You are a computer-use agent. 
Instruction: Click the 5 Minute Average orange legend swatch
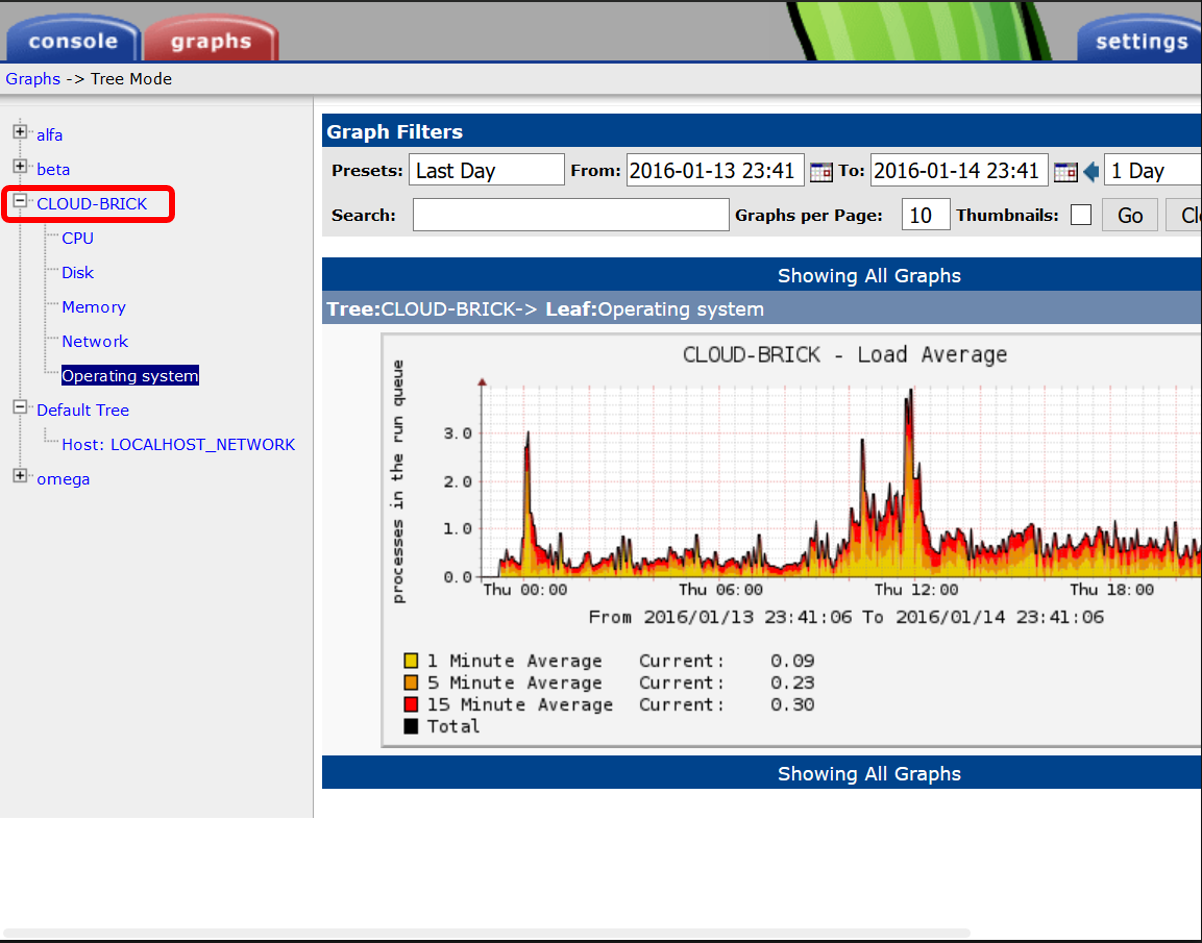(x=411, y=683)
